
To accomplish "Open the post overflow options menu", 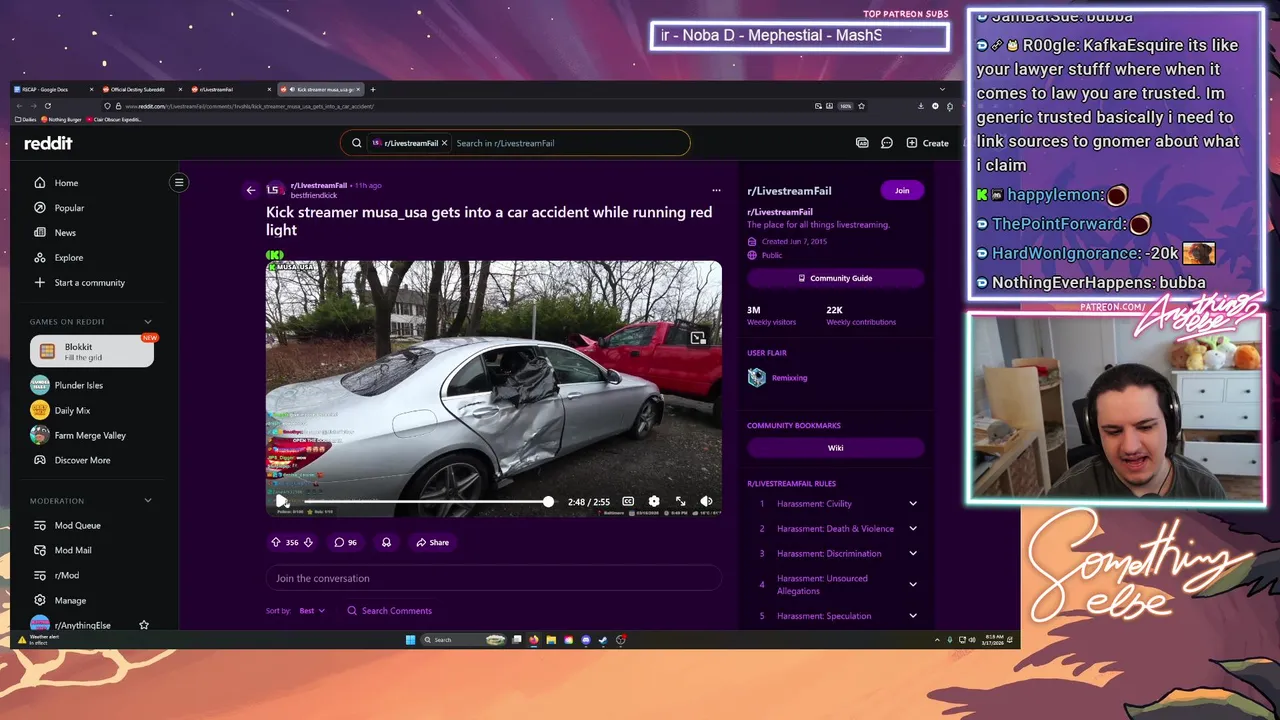I will pyautogui.click(x=716, y=190).
